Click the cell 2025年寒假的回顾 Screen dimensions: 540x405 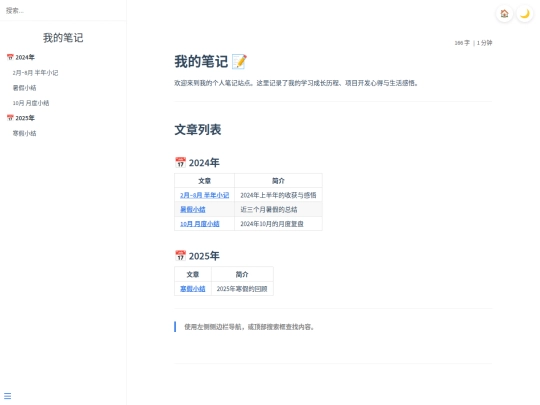[242, 289]
